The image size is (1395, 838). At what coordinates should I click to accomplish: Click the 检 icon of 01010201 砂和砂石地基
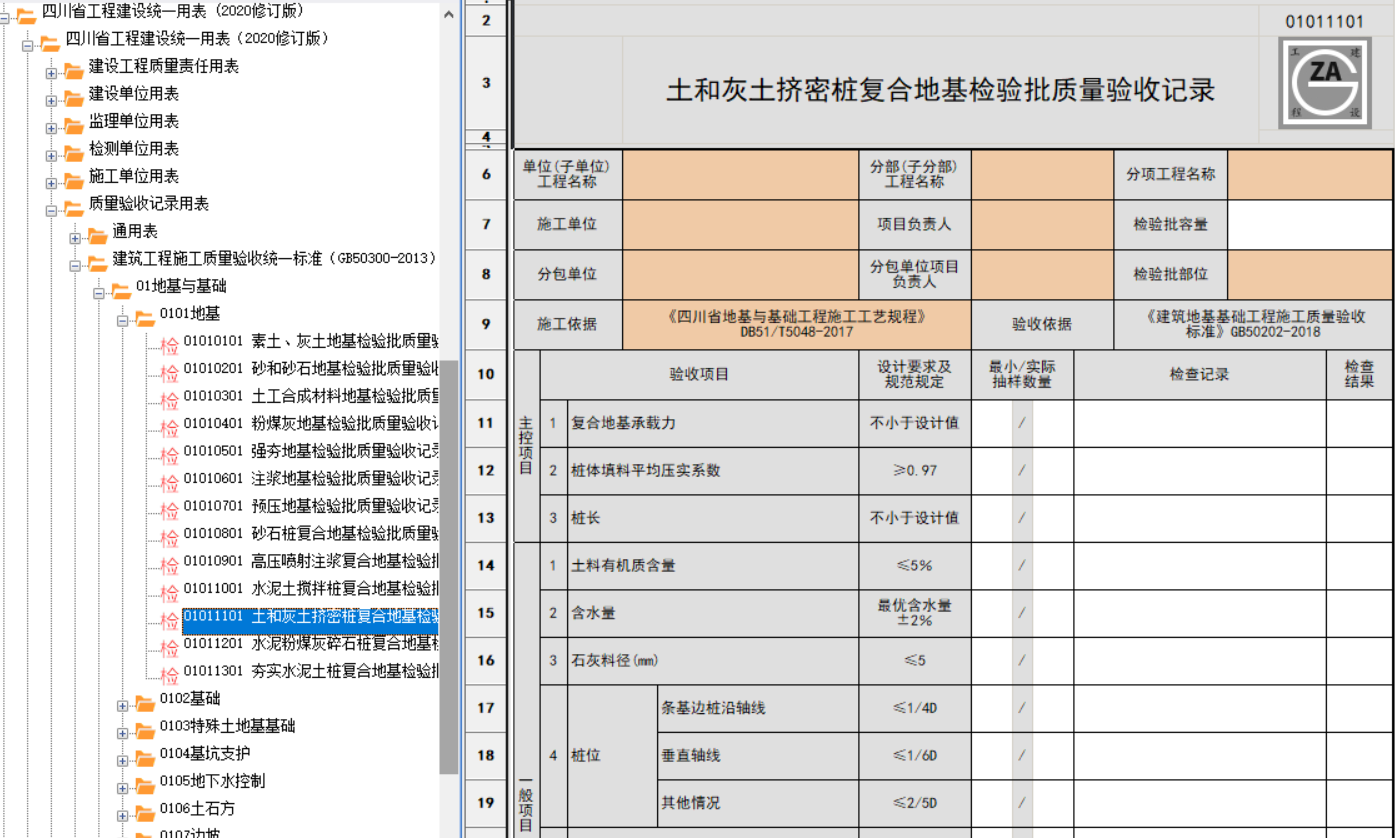pos(169,372)
